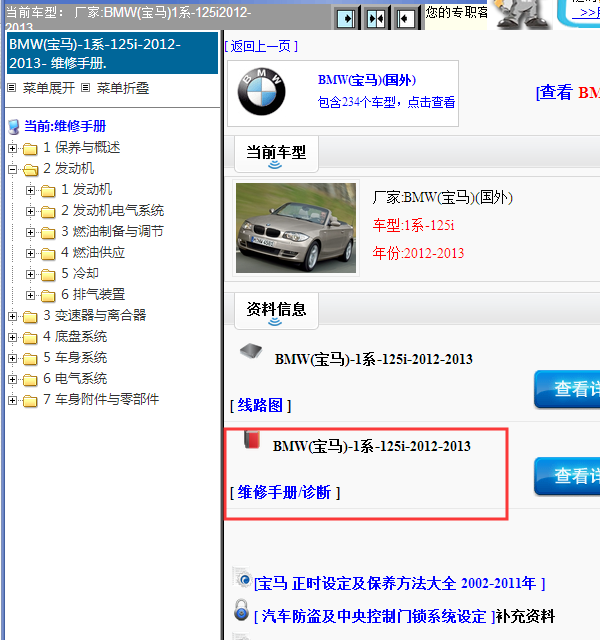Click the right-arrow panel layout icon
Image resolution: width=600 pixels, height=640 pixels.
click(x=346, y=18)
